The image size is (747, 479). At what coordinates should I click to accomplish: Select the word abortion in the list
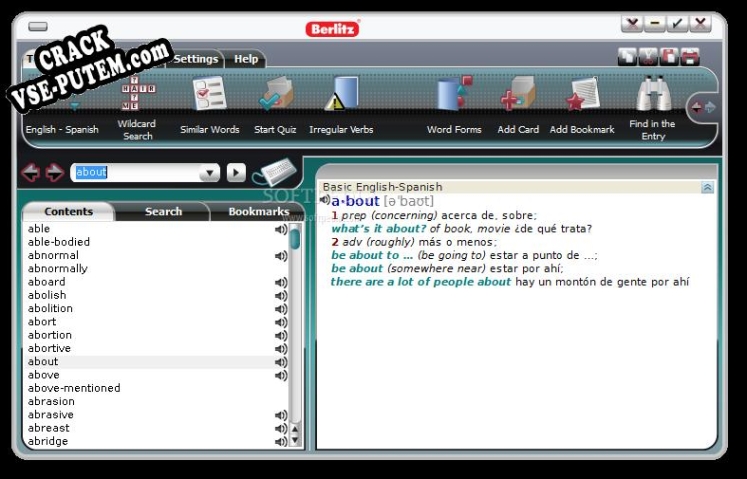tap(50, 336)
